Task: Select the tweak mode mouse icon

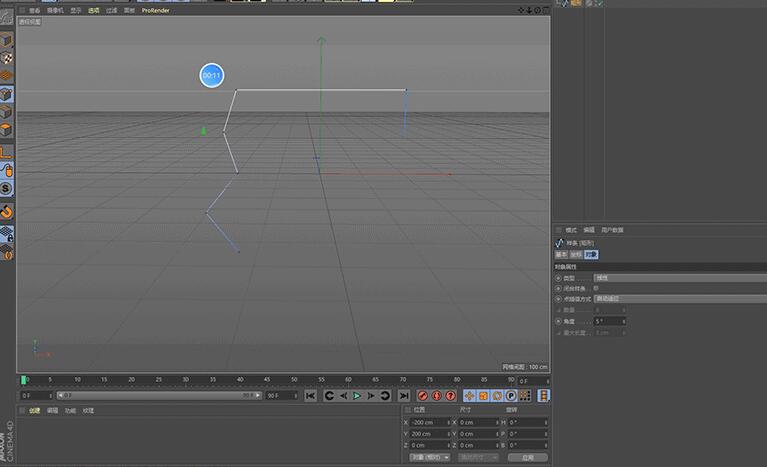Action: 6,170
